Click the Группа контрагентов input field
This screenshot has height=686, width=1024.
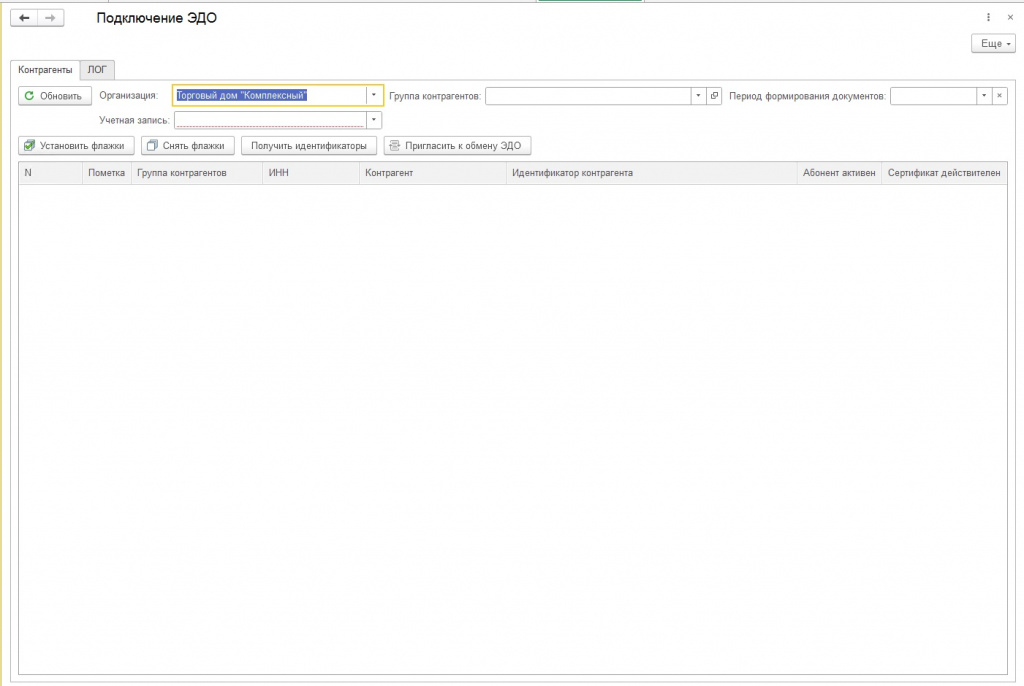588,96
